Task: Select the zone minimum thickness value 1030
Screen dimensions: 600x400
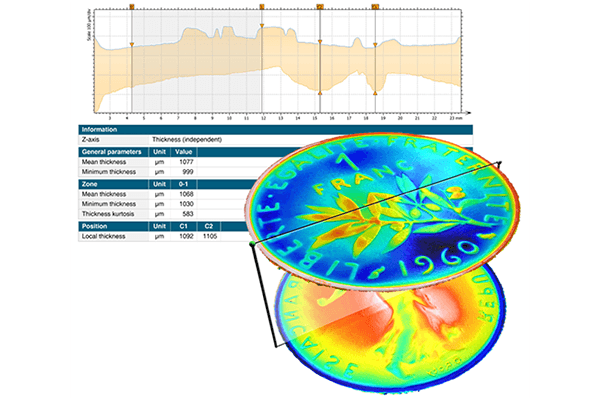Action: [x=186, y=204]
